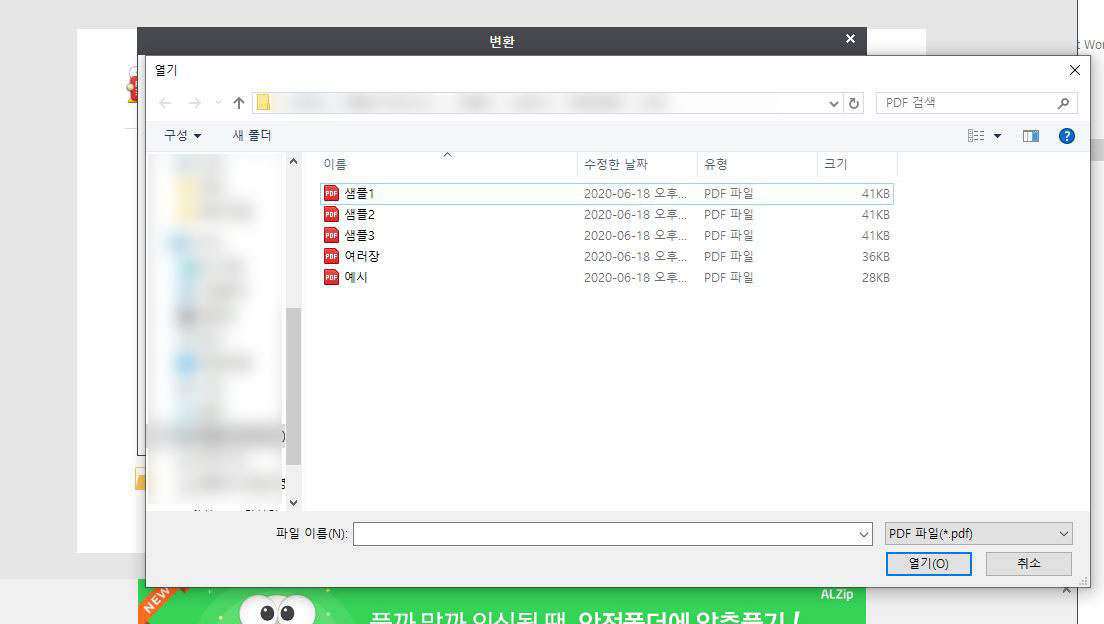Open recent locations dropdown arrow

(x=218, y=103)
